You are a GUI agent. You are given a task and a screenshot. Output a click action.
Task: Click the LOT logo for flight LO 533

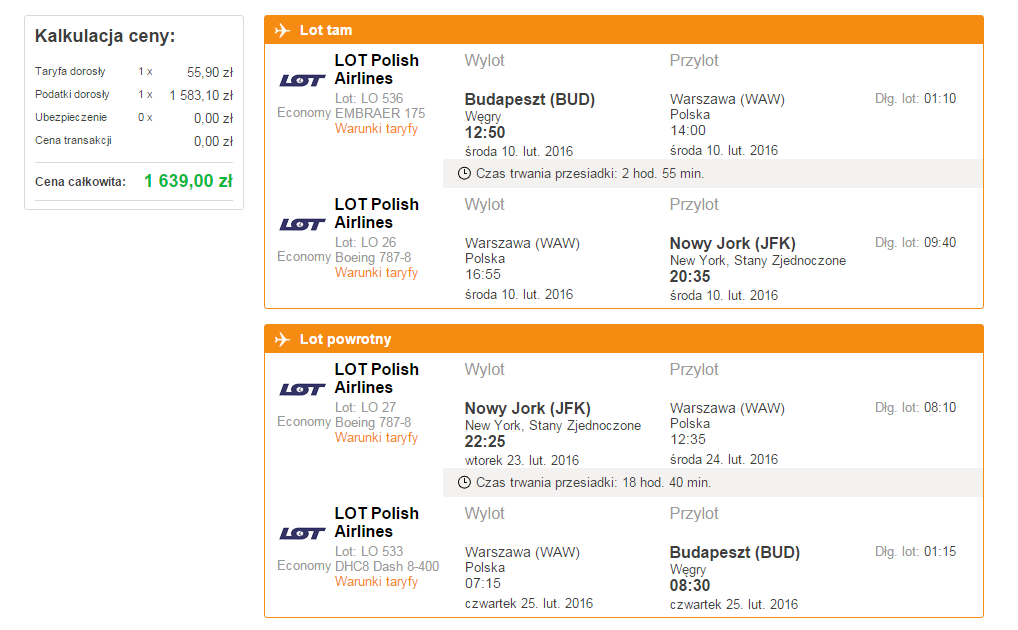(303, 534)
